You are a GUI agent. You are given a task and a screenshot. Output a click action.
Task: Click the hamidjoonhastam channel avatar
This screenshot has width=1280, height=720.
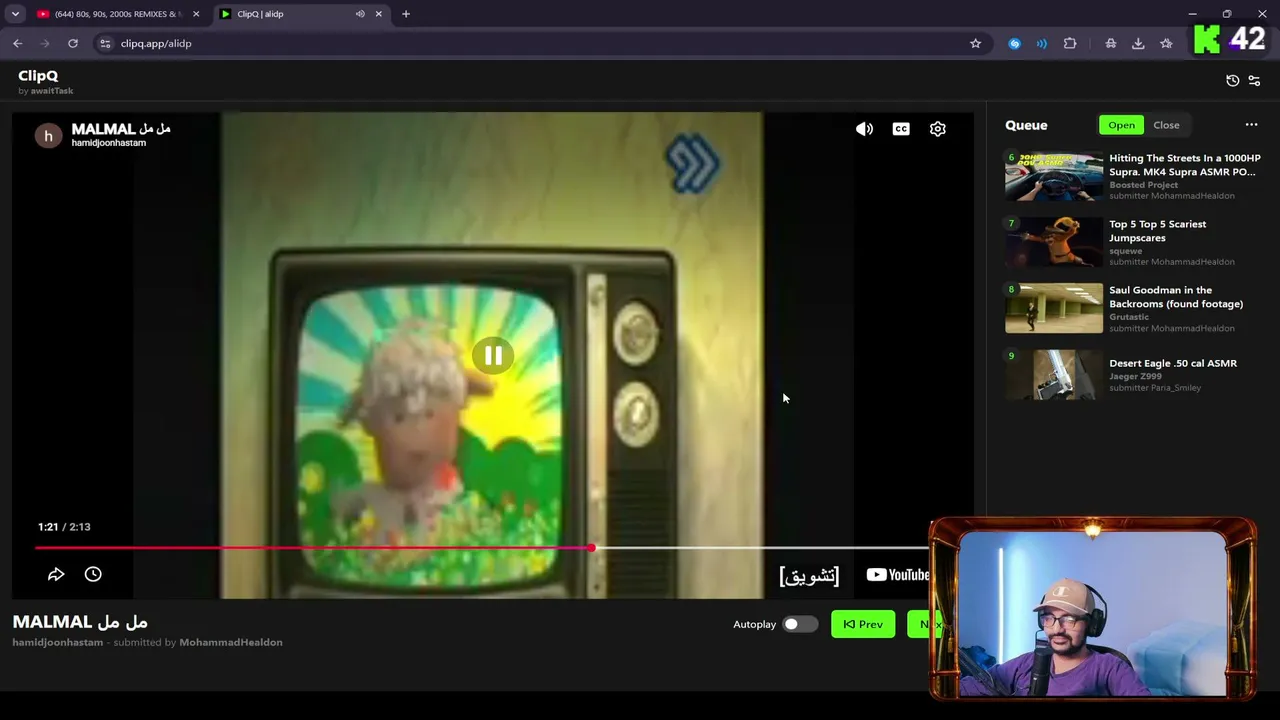pos(48,136)
